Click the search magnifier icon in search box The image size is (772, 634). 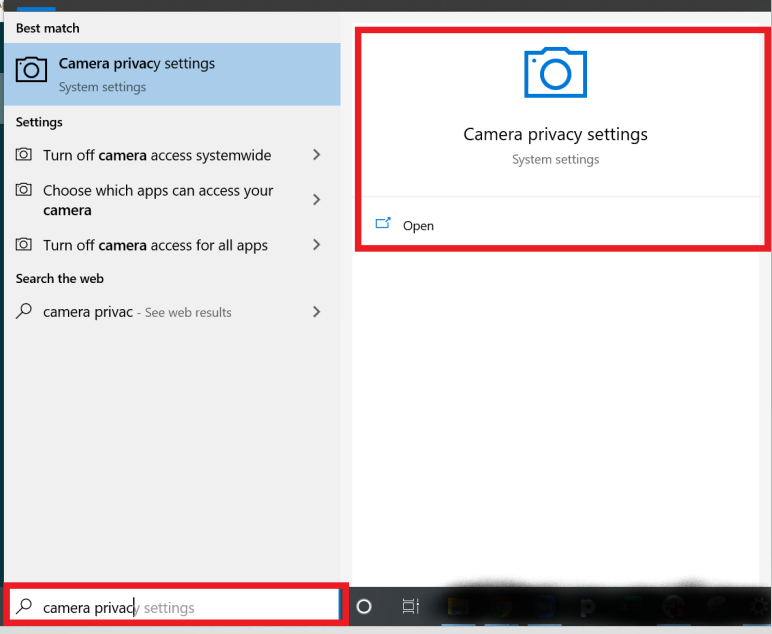coord(24,606)
